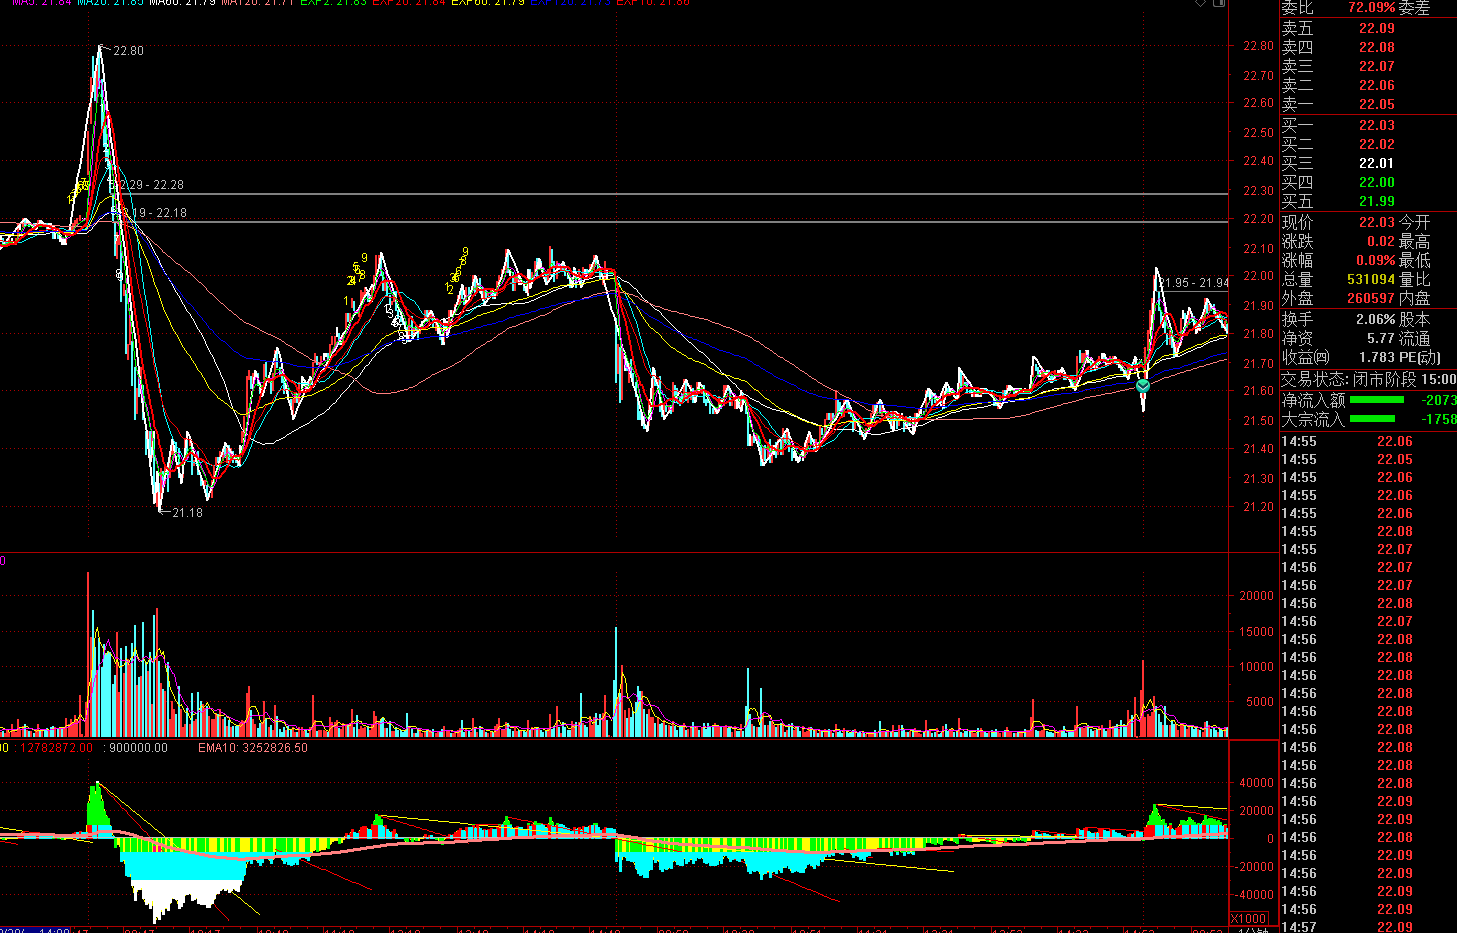Click the teal chevron marker on price chart
This screenshot has width=1457, height=933.
(x=1143, y=385)
